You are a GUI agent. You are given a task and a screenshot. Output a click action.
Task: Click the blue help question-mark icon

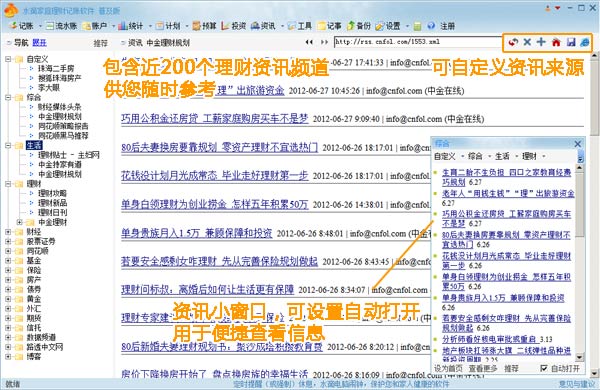click(431, 26)
